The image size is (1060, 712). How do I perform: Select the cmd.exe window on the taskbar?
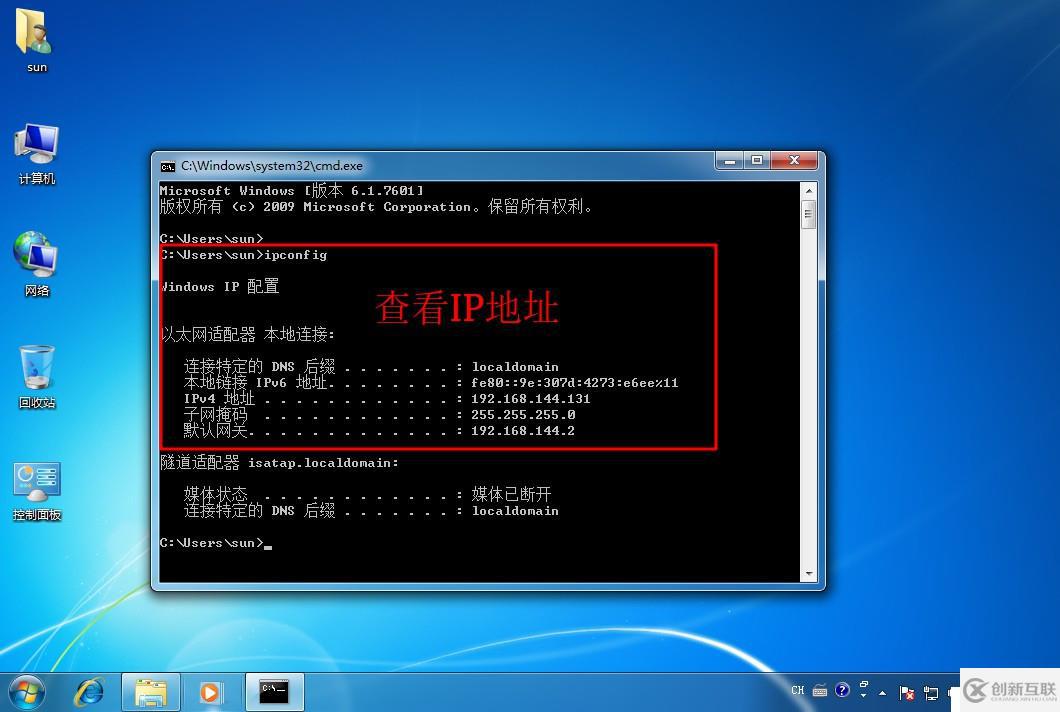click(273, 691)
